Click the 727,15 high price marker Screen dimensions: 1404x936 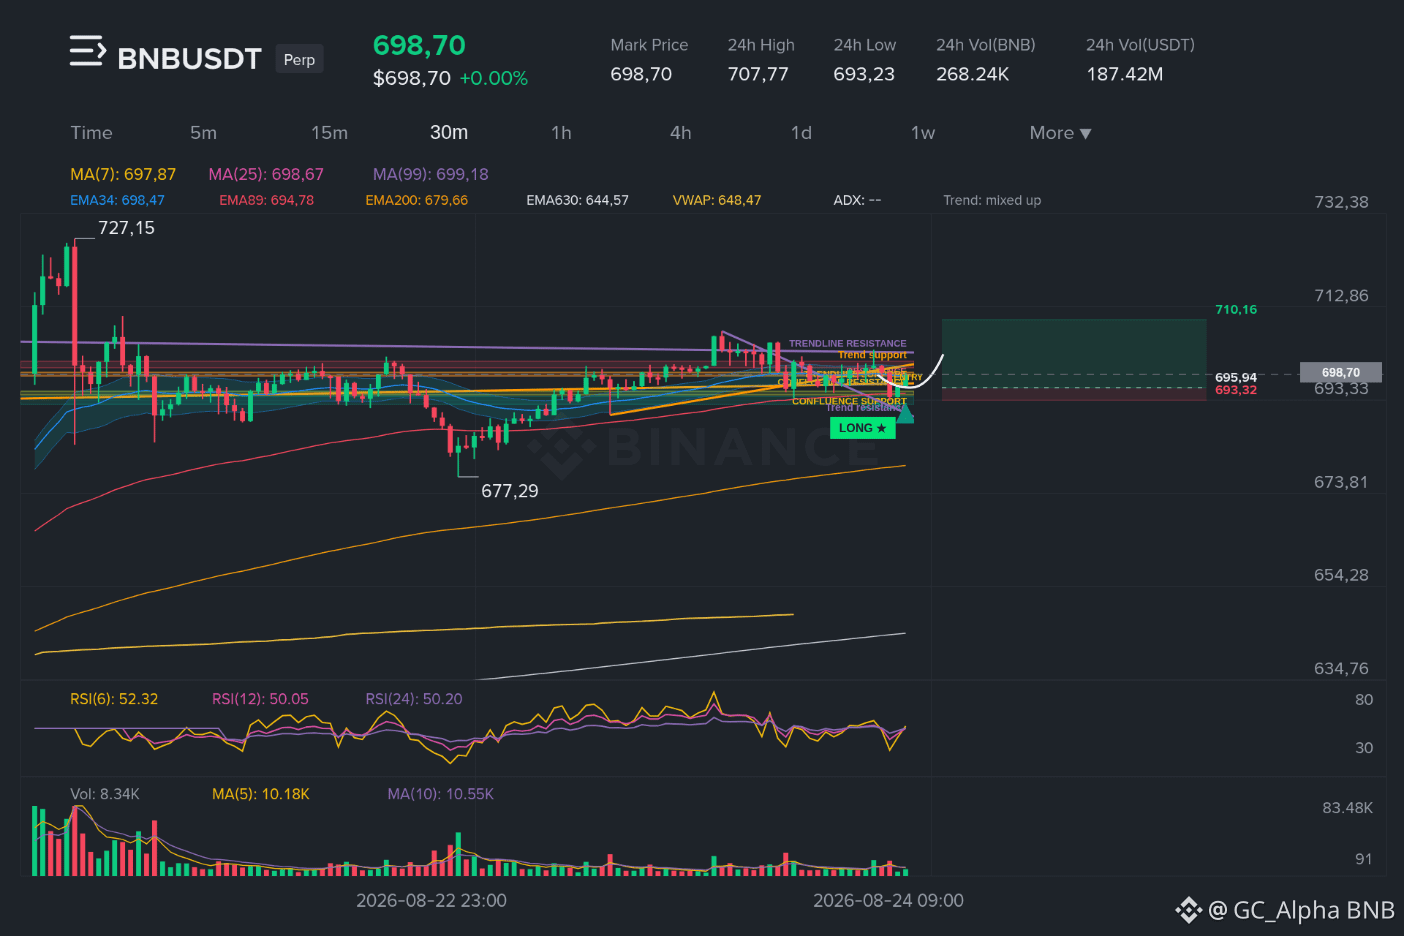[x=126, y=228]
